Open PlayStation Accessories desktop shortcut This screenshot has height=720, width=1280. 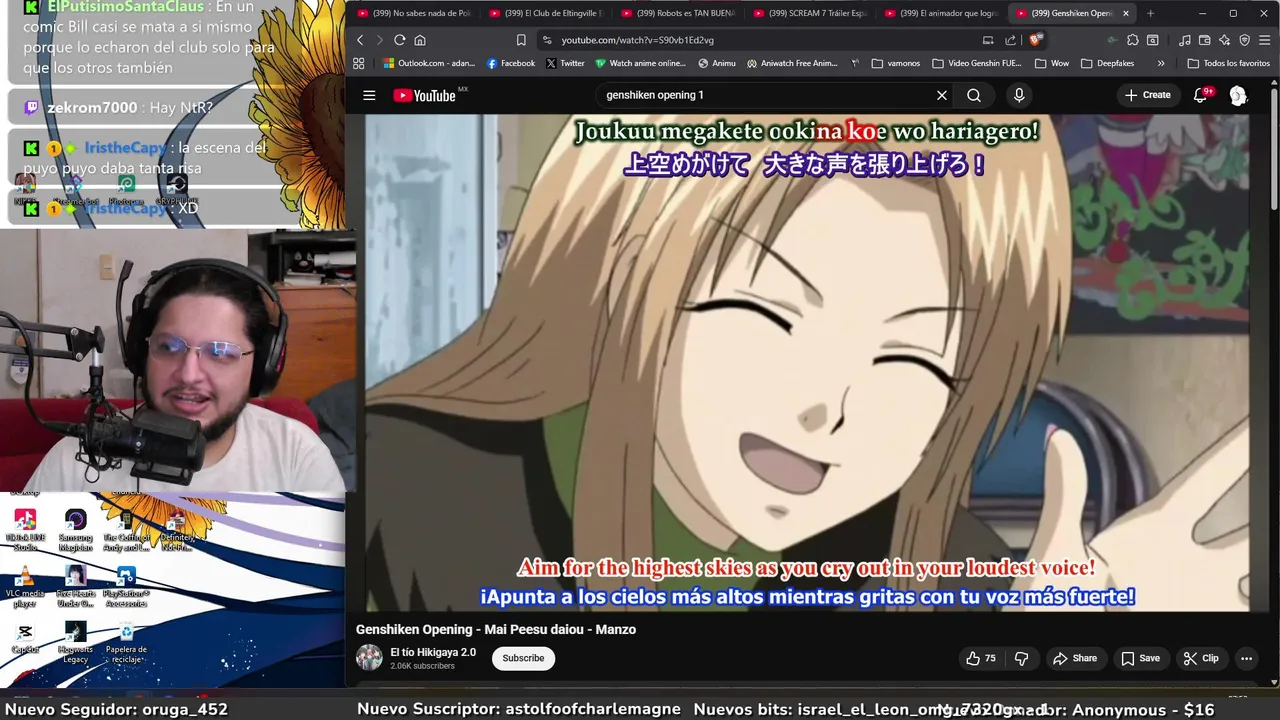126,588
